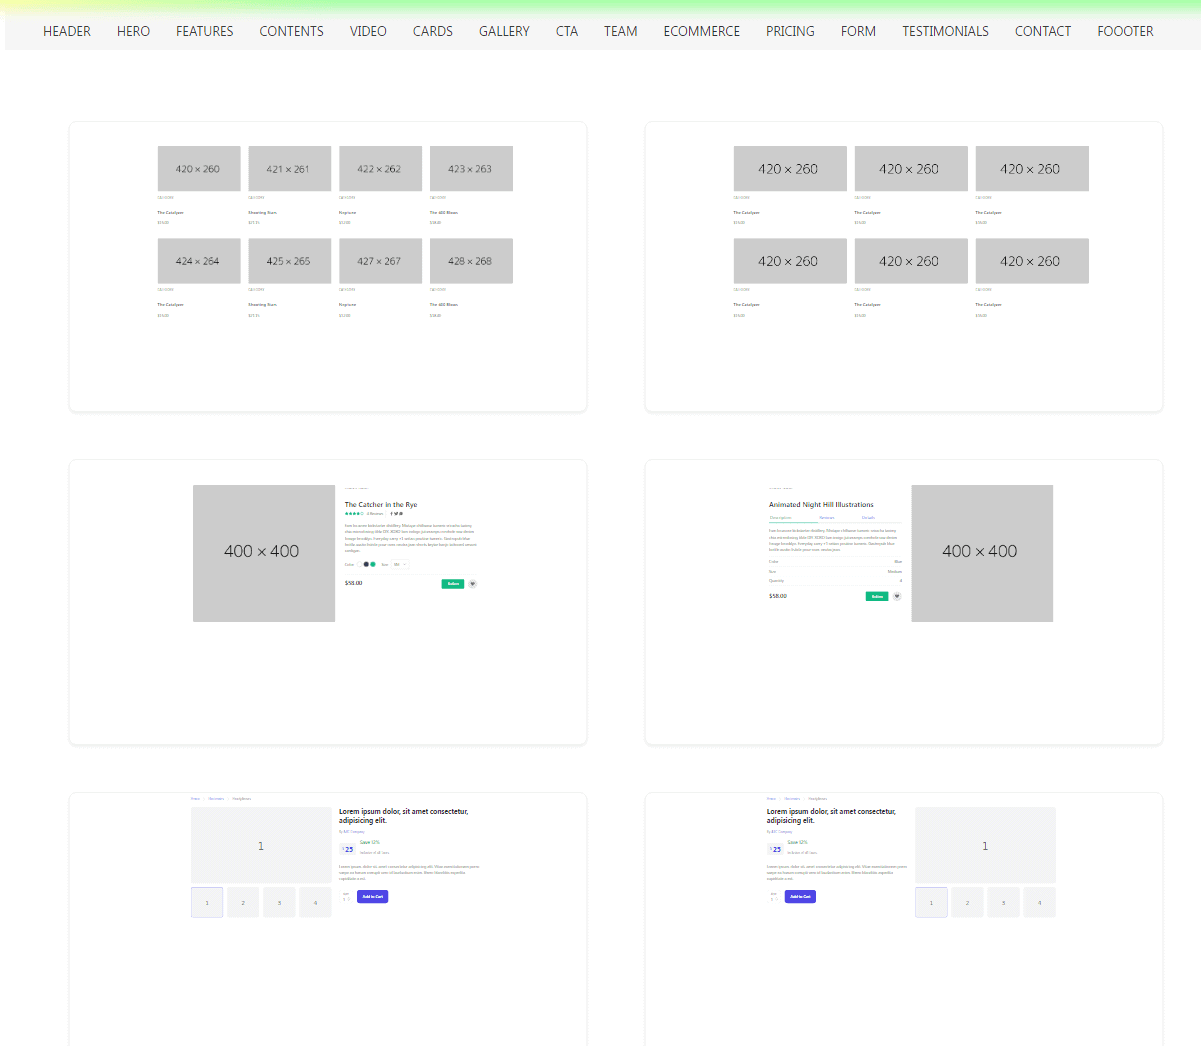Select gallery thumbnail 3 in bottom-left product card

(x=279, y=902)
